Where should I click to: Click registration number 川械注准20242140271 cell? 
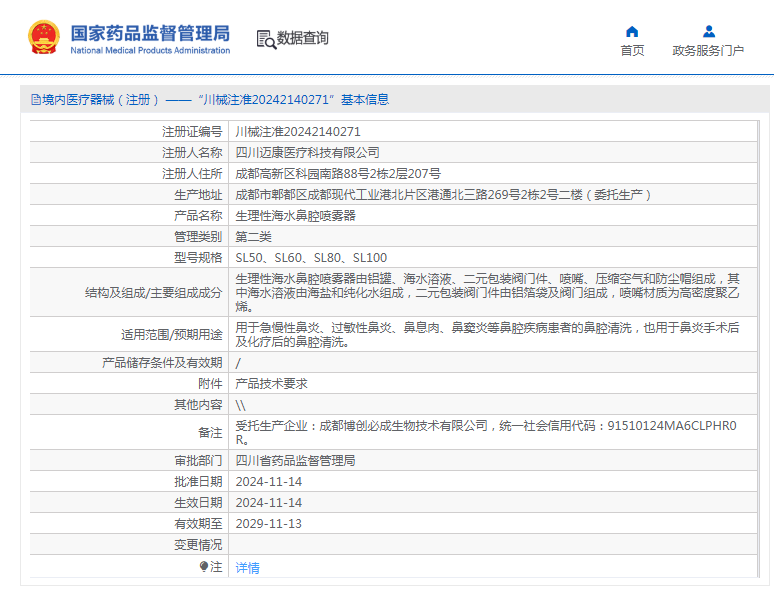pos(298,131)
